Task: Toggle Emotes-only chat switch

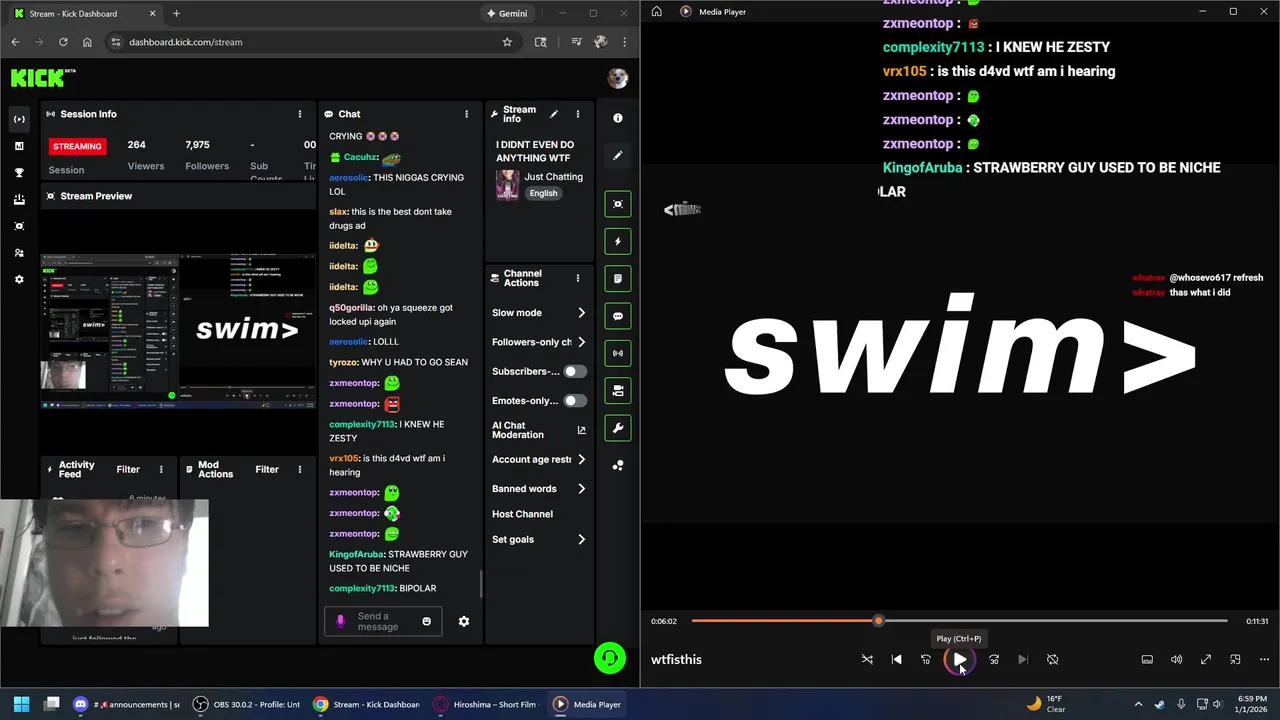Action: point(575,401)
